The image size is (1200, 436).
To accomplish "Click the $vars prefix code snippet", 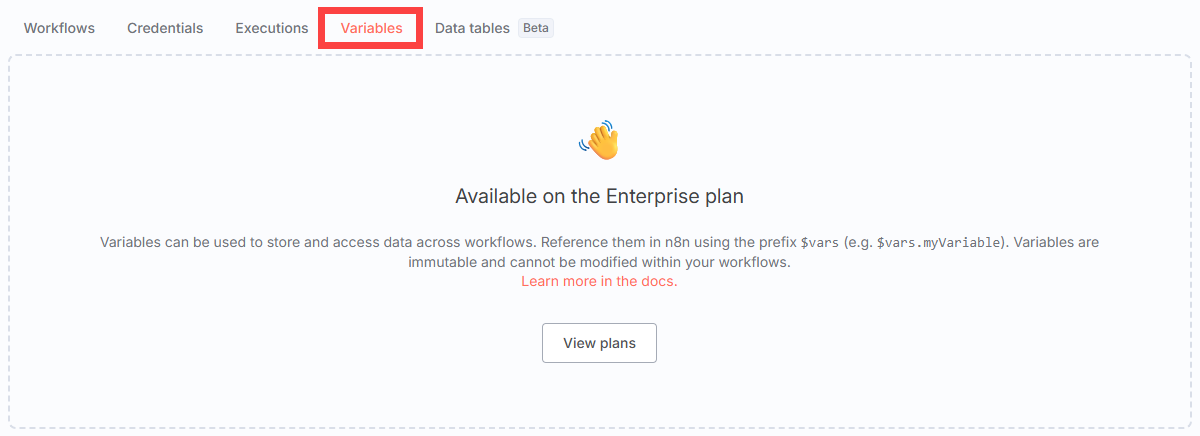I will click(820, 243).
